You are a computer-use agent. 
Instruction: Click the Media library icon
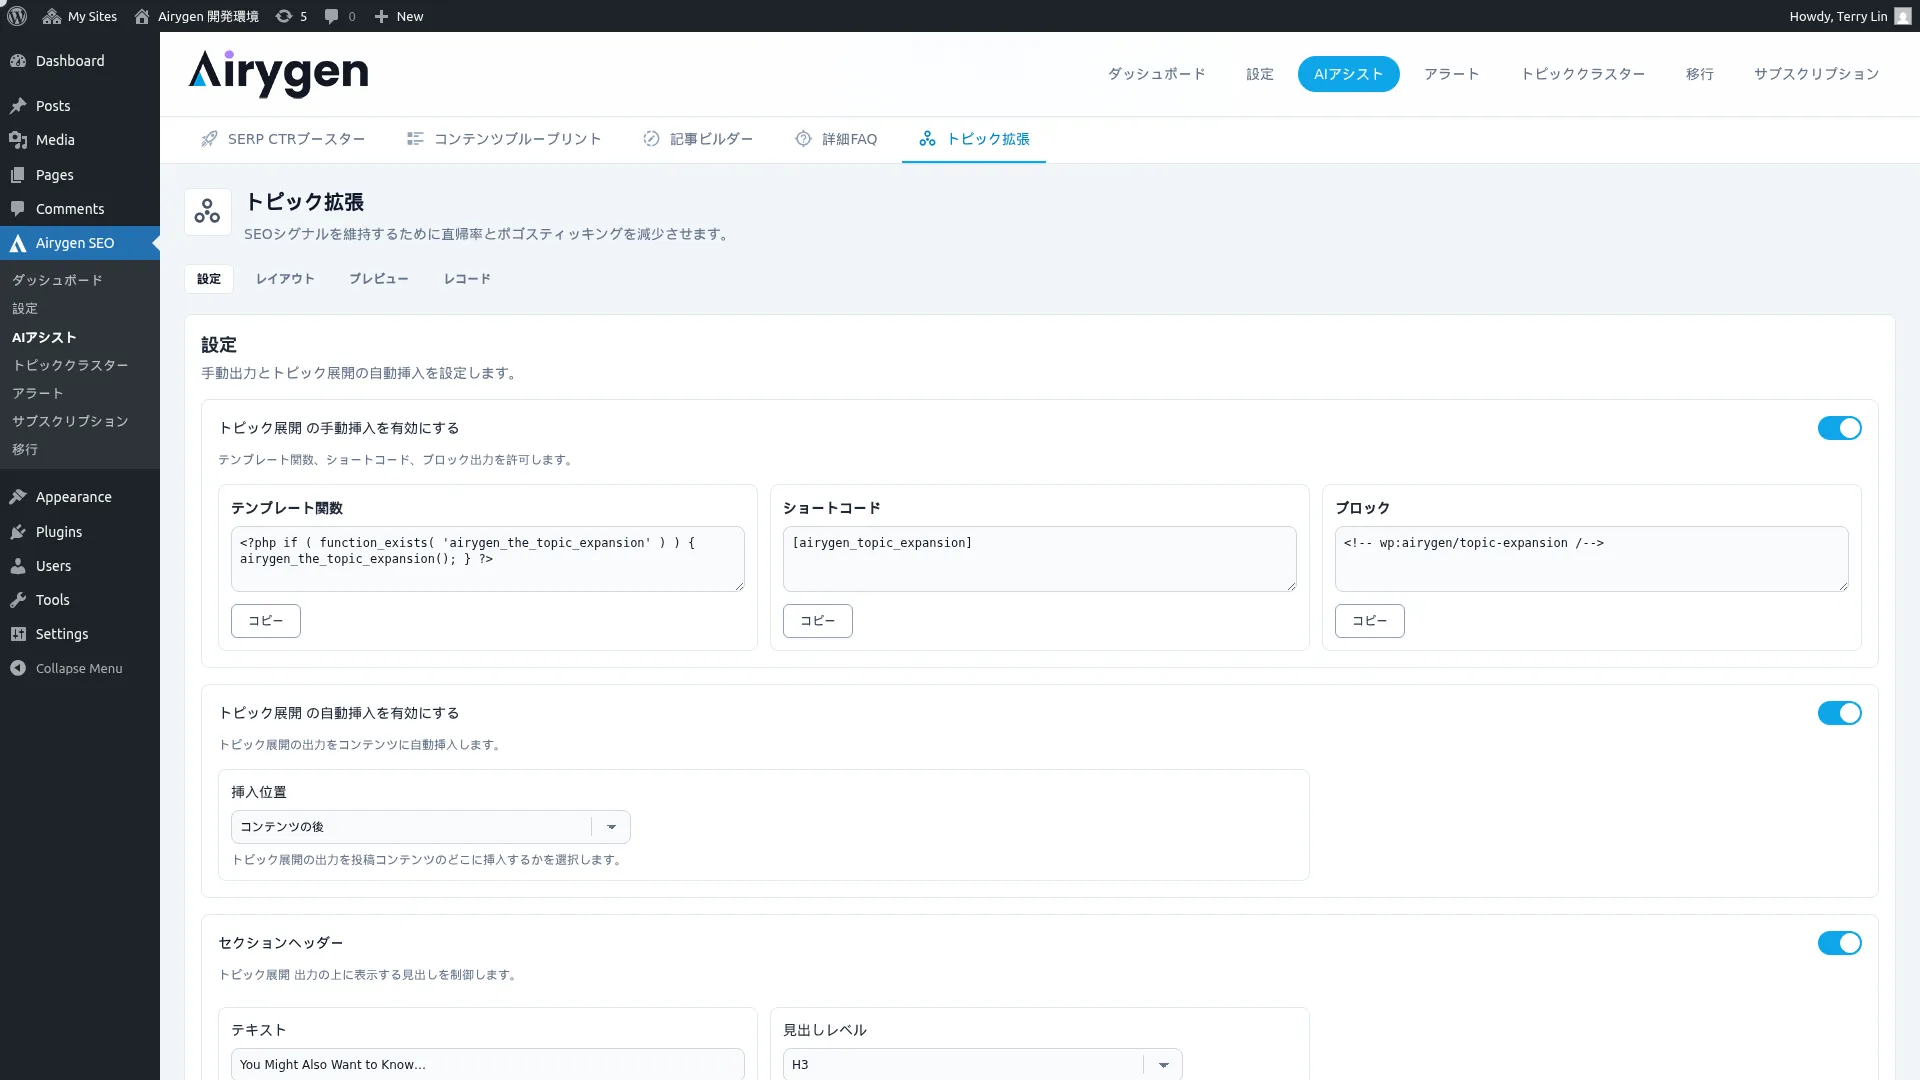[18, 140]
